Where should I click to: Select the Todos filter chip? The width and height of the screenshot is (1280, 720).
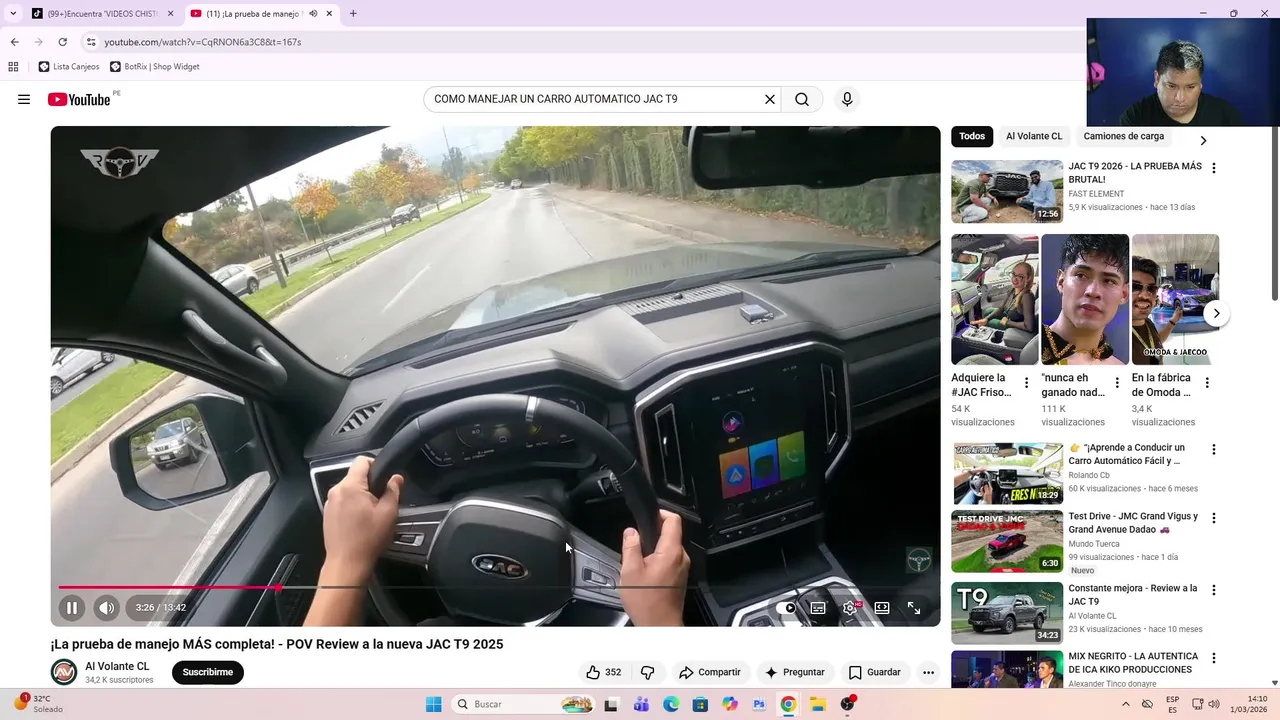tap(972, 136)
